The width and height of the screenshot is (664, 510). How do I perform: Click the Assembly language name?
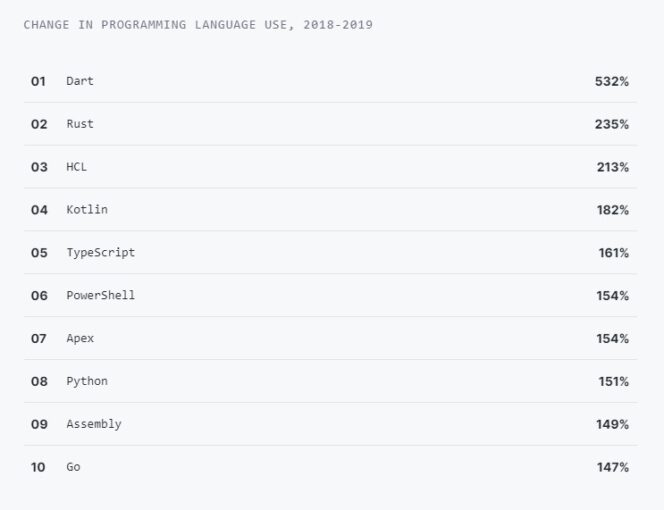coord(94,424)
